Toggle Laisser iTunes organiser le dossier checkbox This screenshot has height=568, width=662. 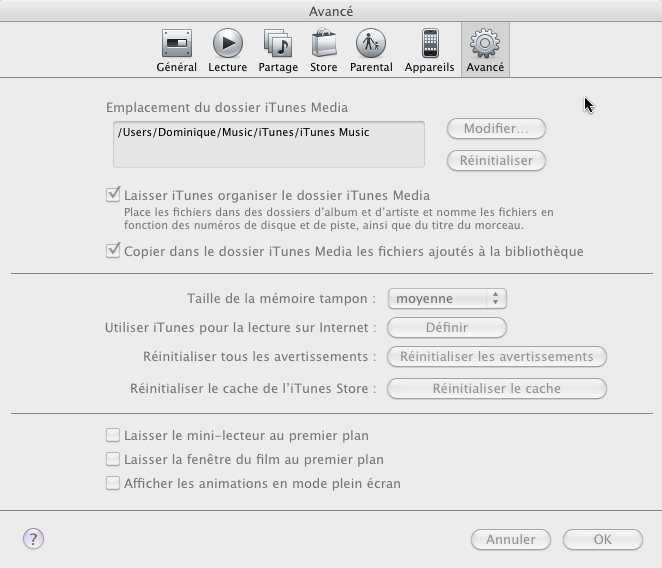(x=113, y=195)
